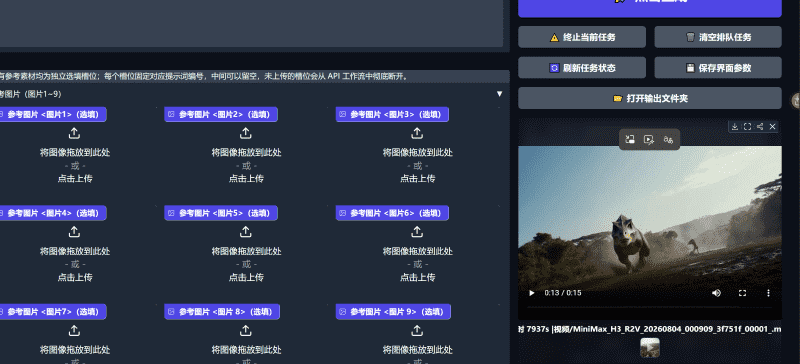
Task: Play the dinosaur video
Action: coord(532,293)
